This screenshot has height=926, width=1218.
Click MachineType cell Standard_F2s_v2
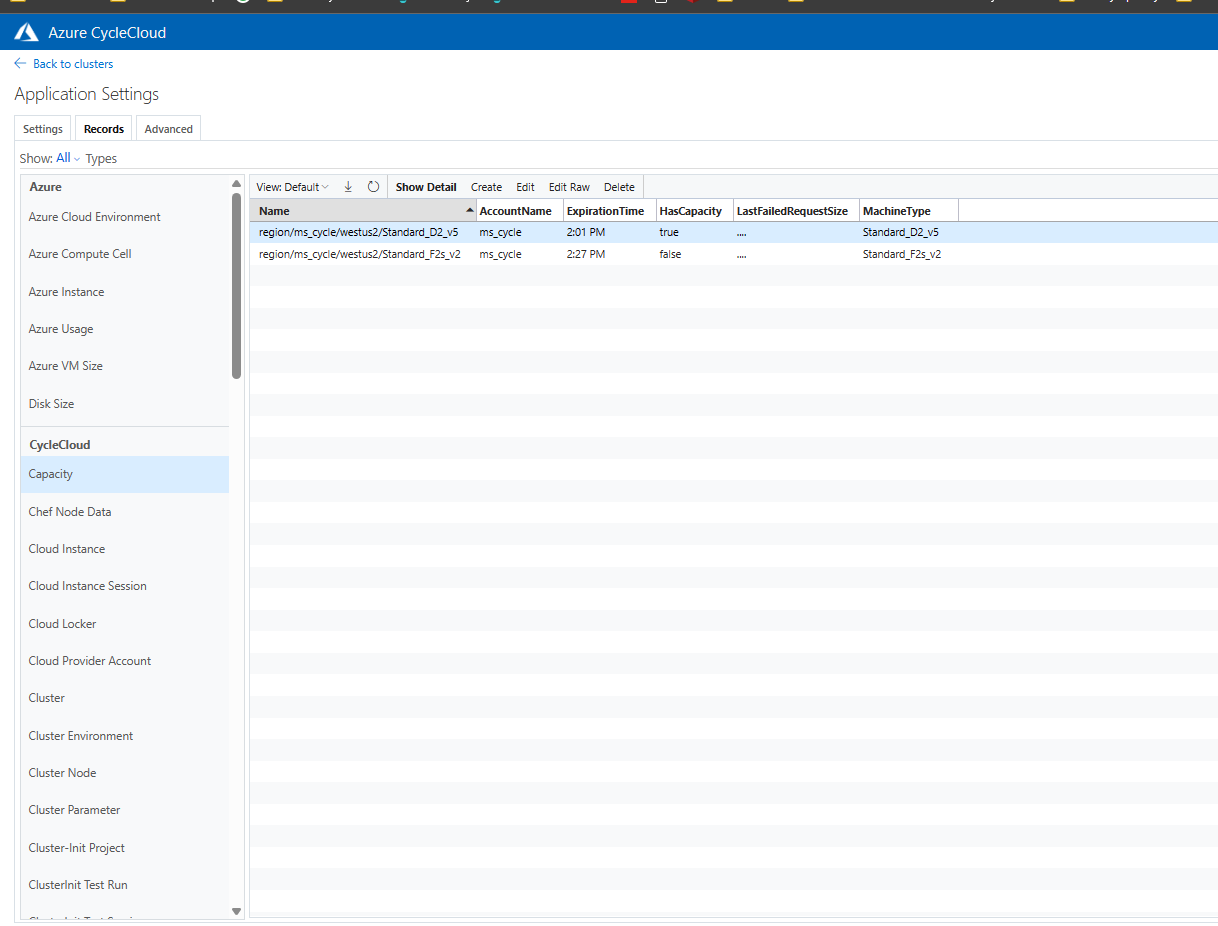pos(902,254)
